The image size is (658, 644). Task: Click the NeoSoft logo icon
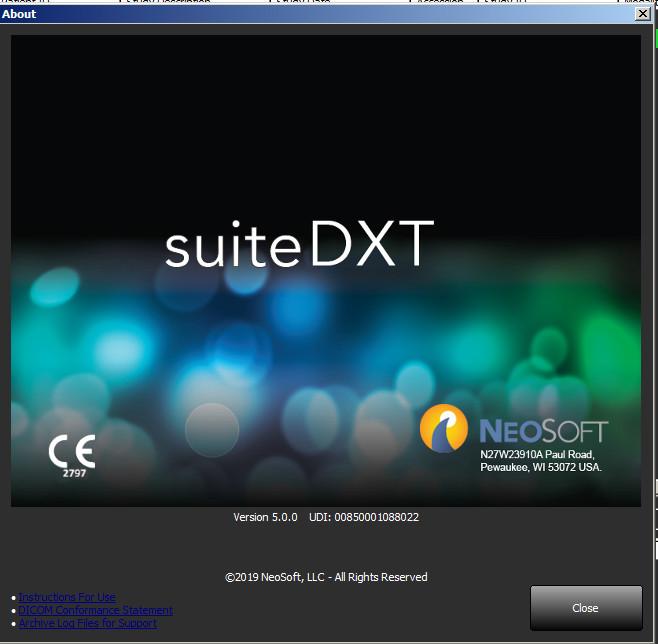[444, 428]
